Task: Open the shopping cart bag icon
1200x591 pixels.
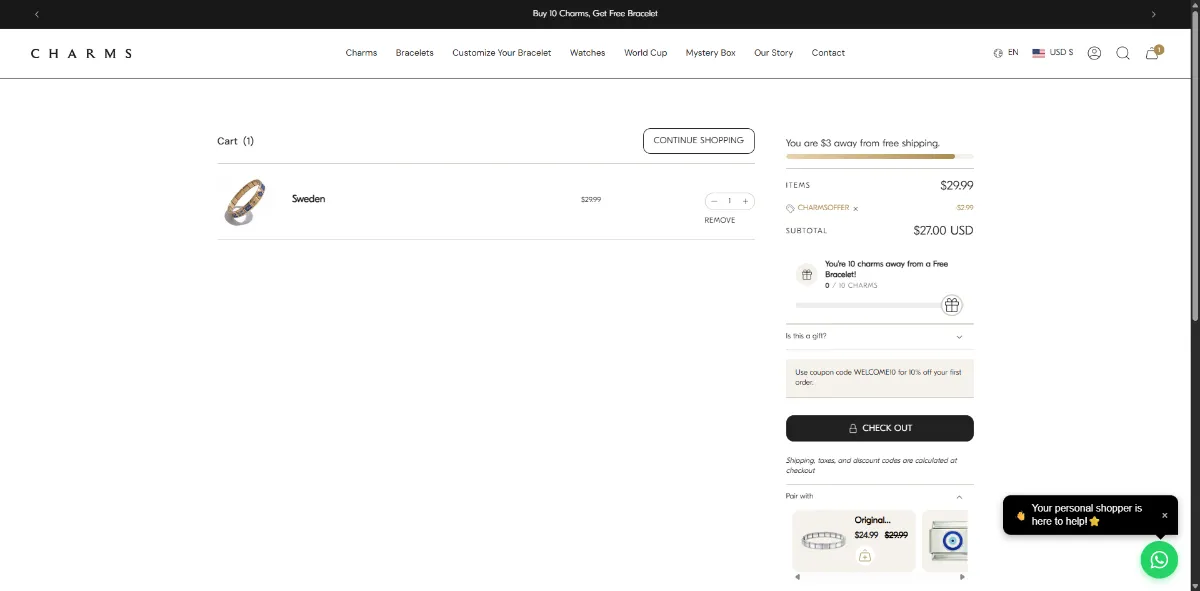Action: [1153, 52]
